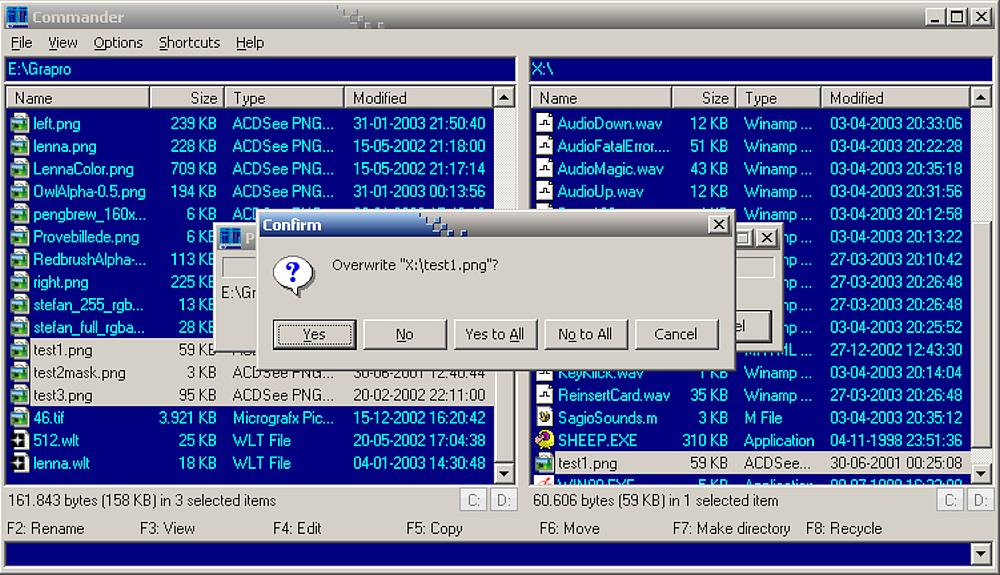
Task: Click the left.png file icon
Action: [20, 123]
